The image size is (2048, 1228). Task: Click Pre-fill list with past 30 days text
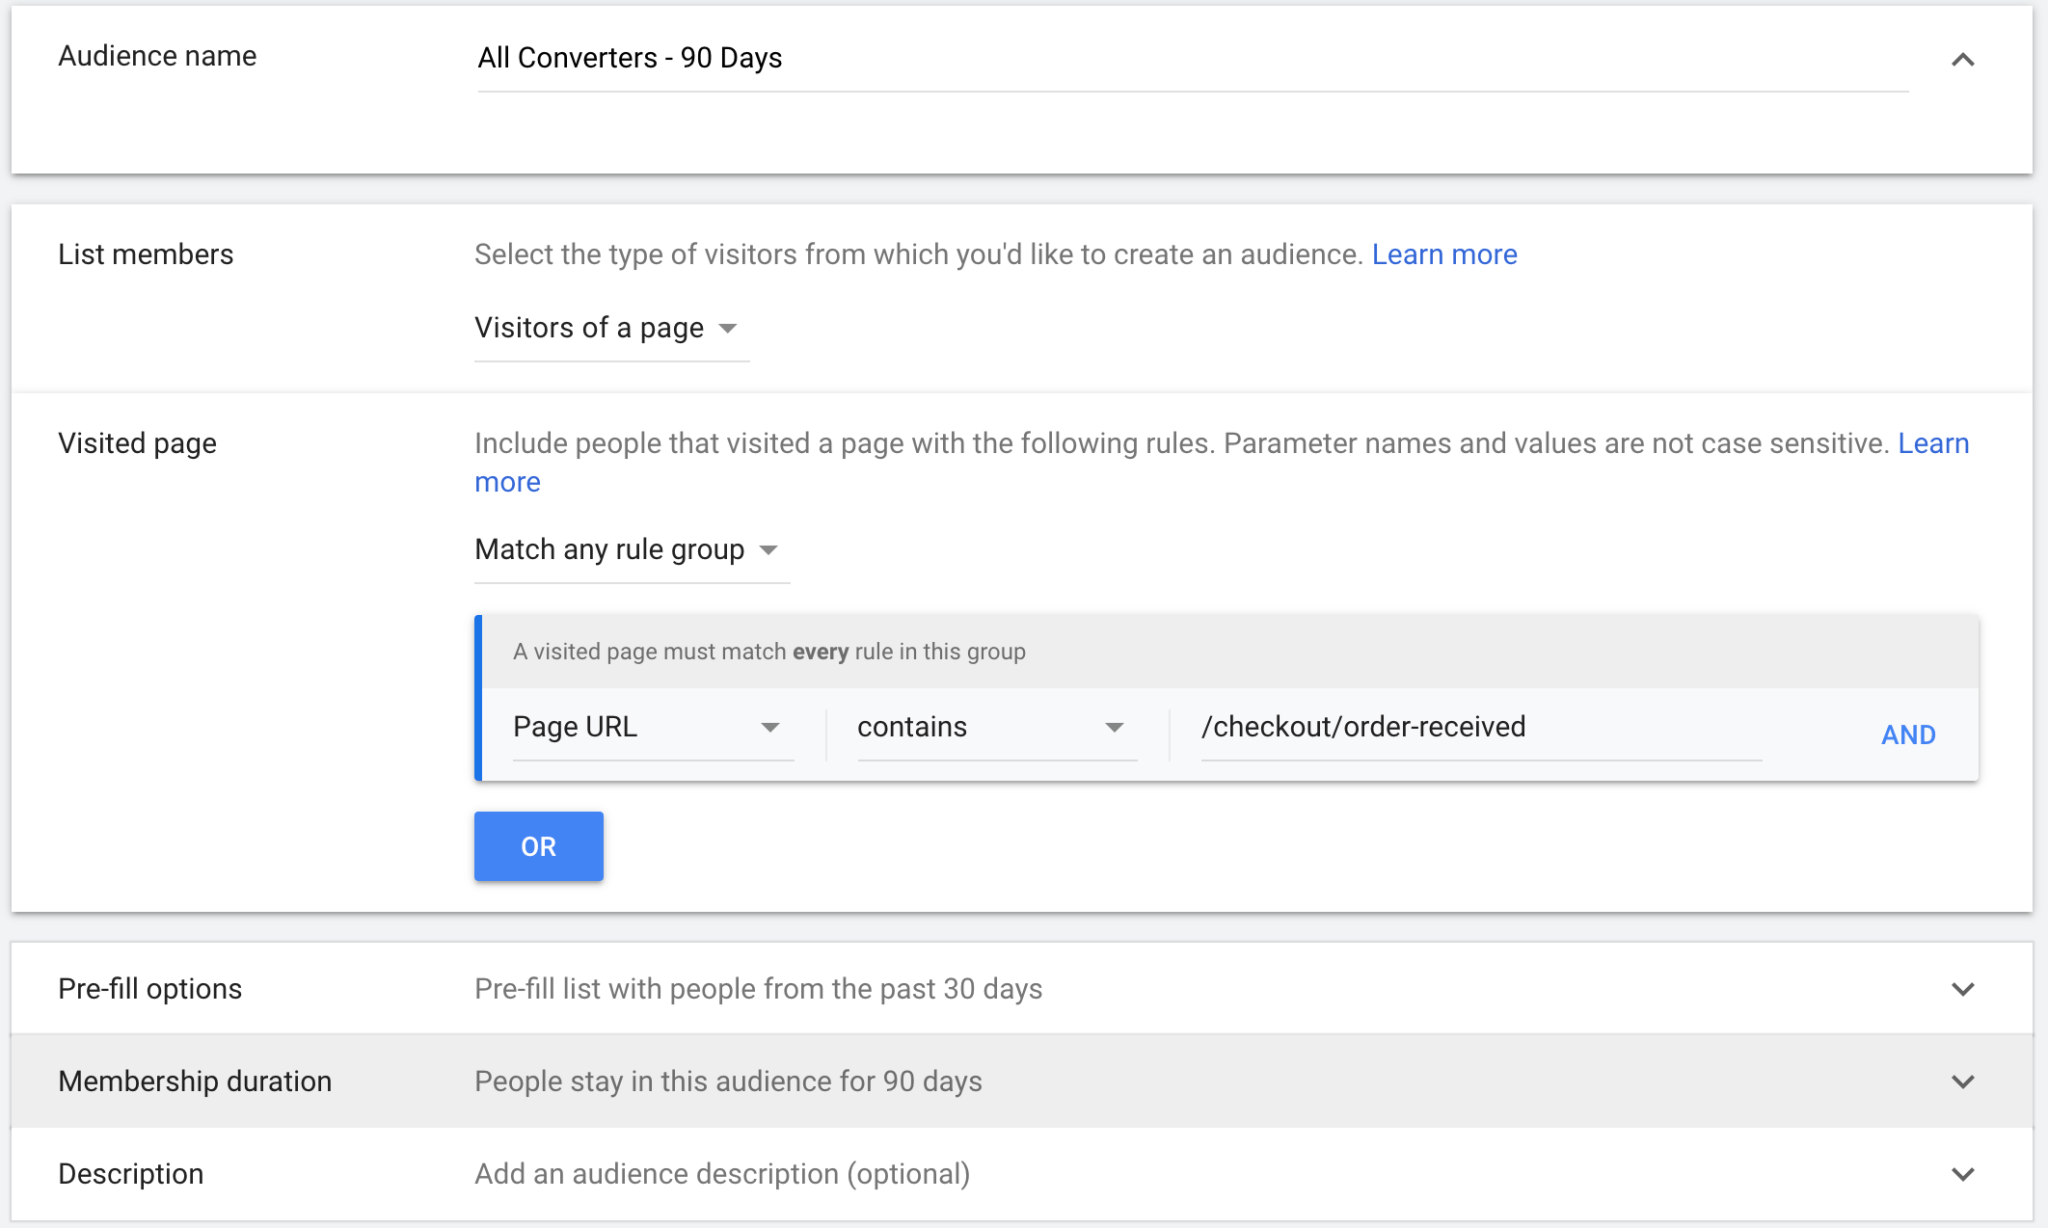758,988
